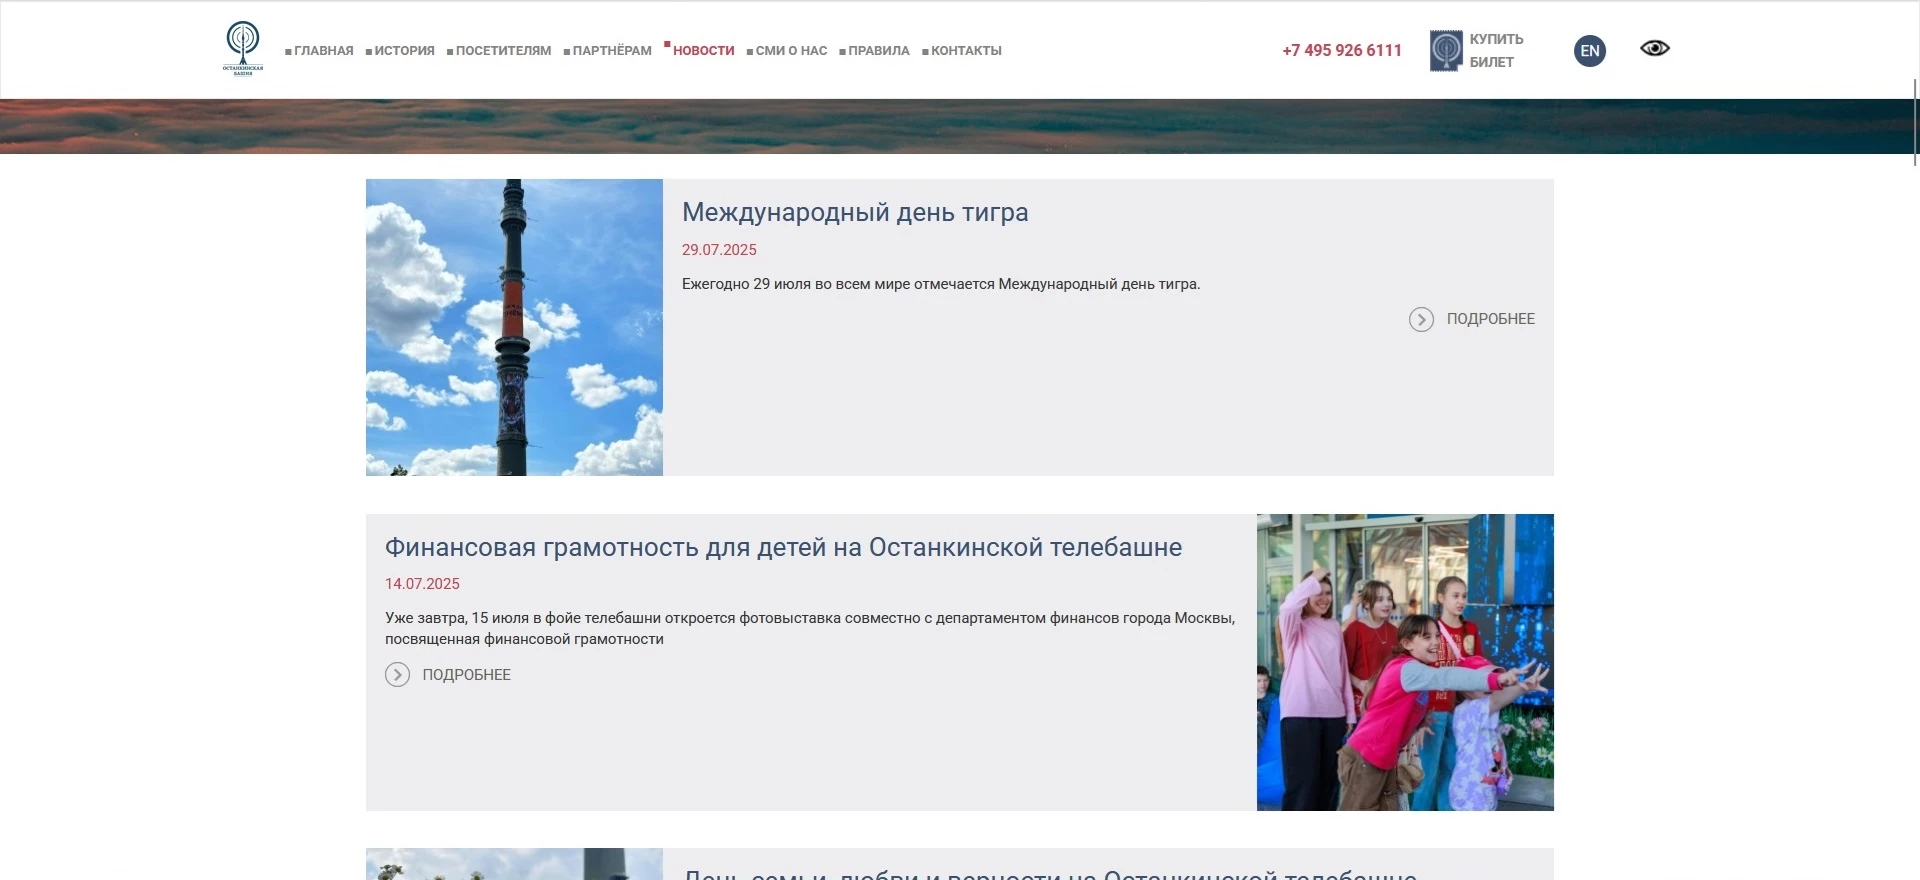Click the text Ежегодно 29 июля во всем мире
Screen dimensions: 1920x880
[941, 284]
